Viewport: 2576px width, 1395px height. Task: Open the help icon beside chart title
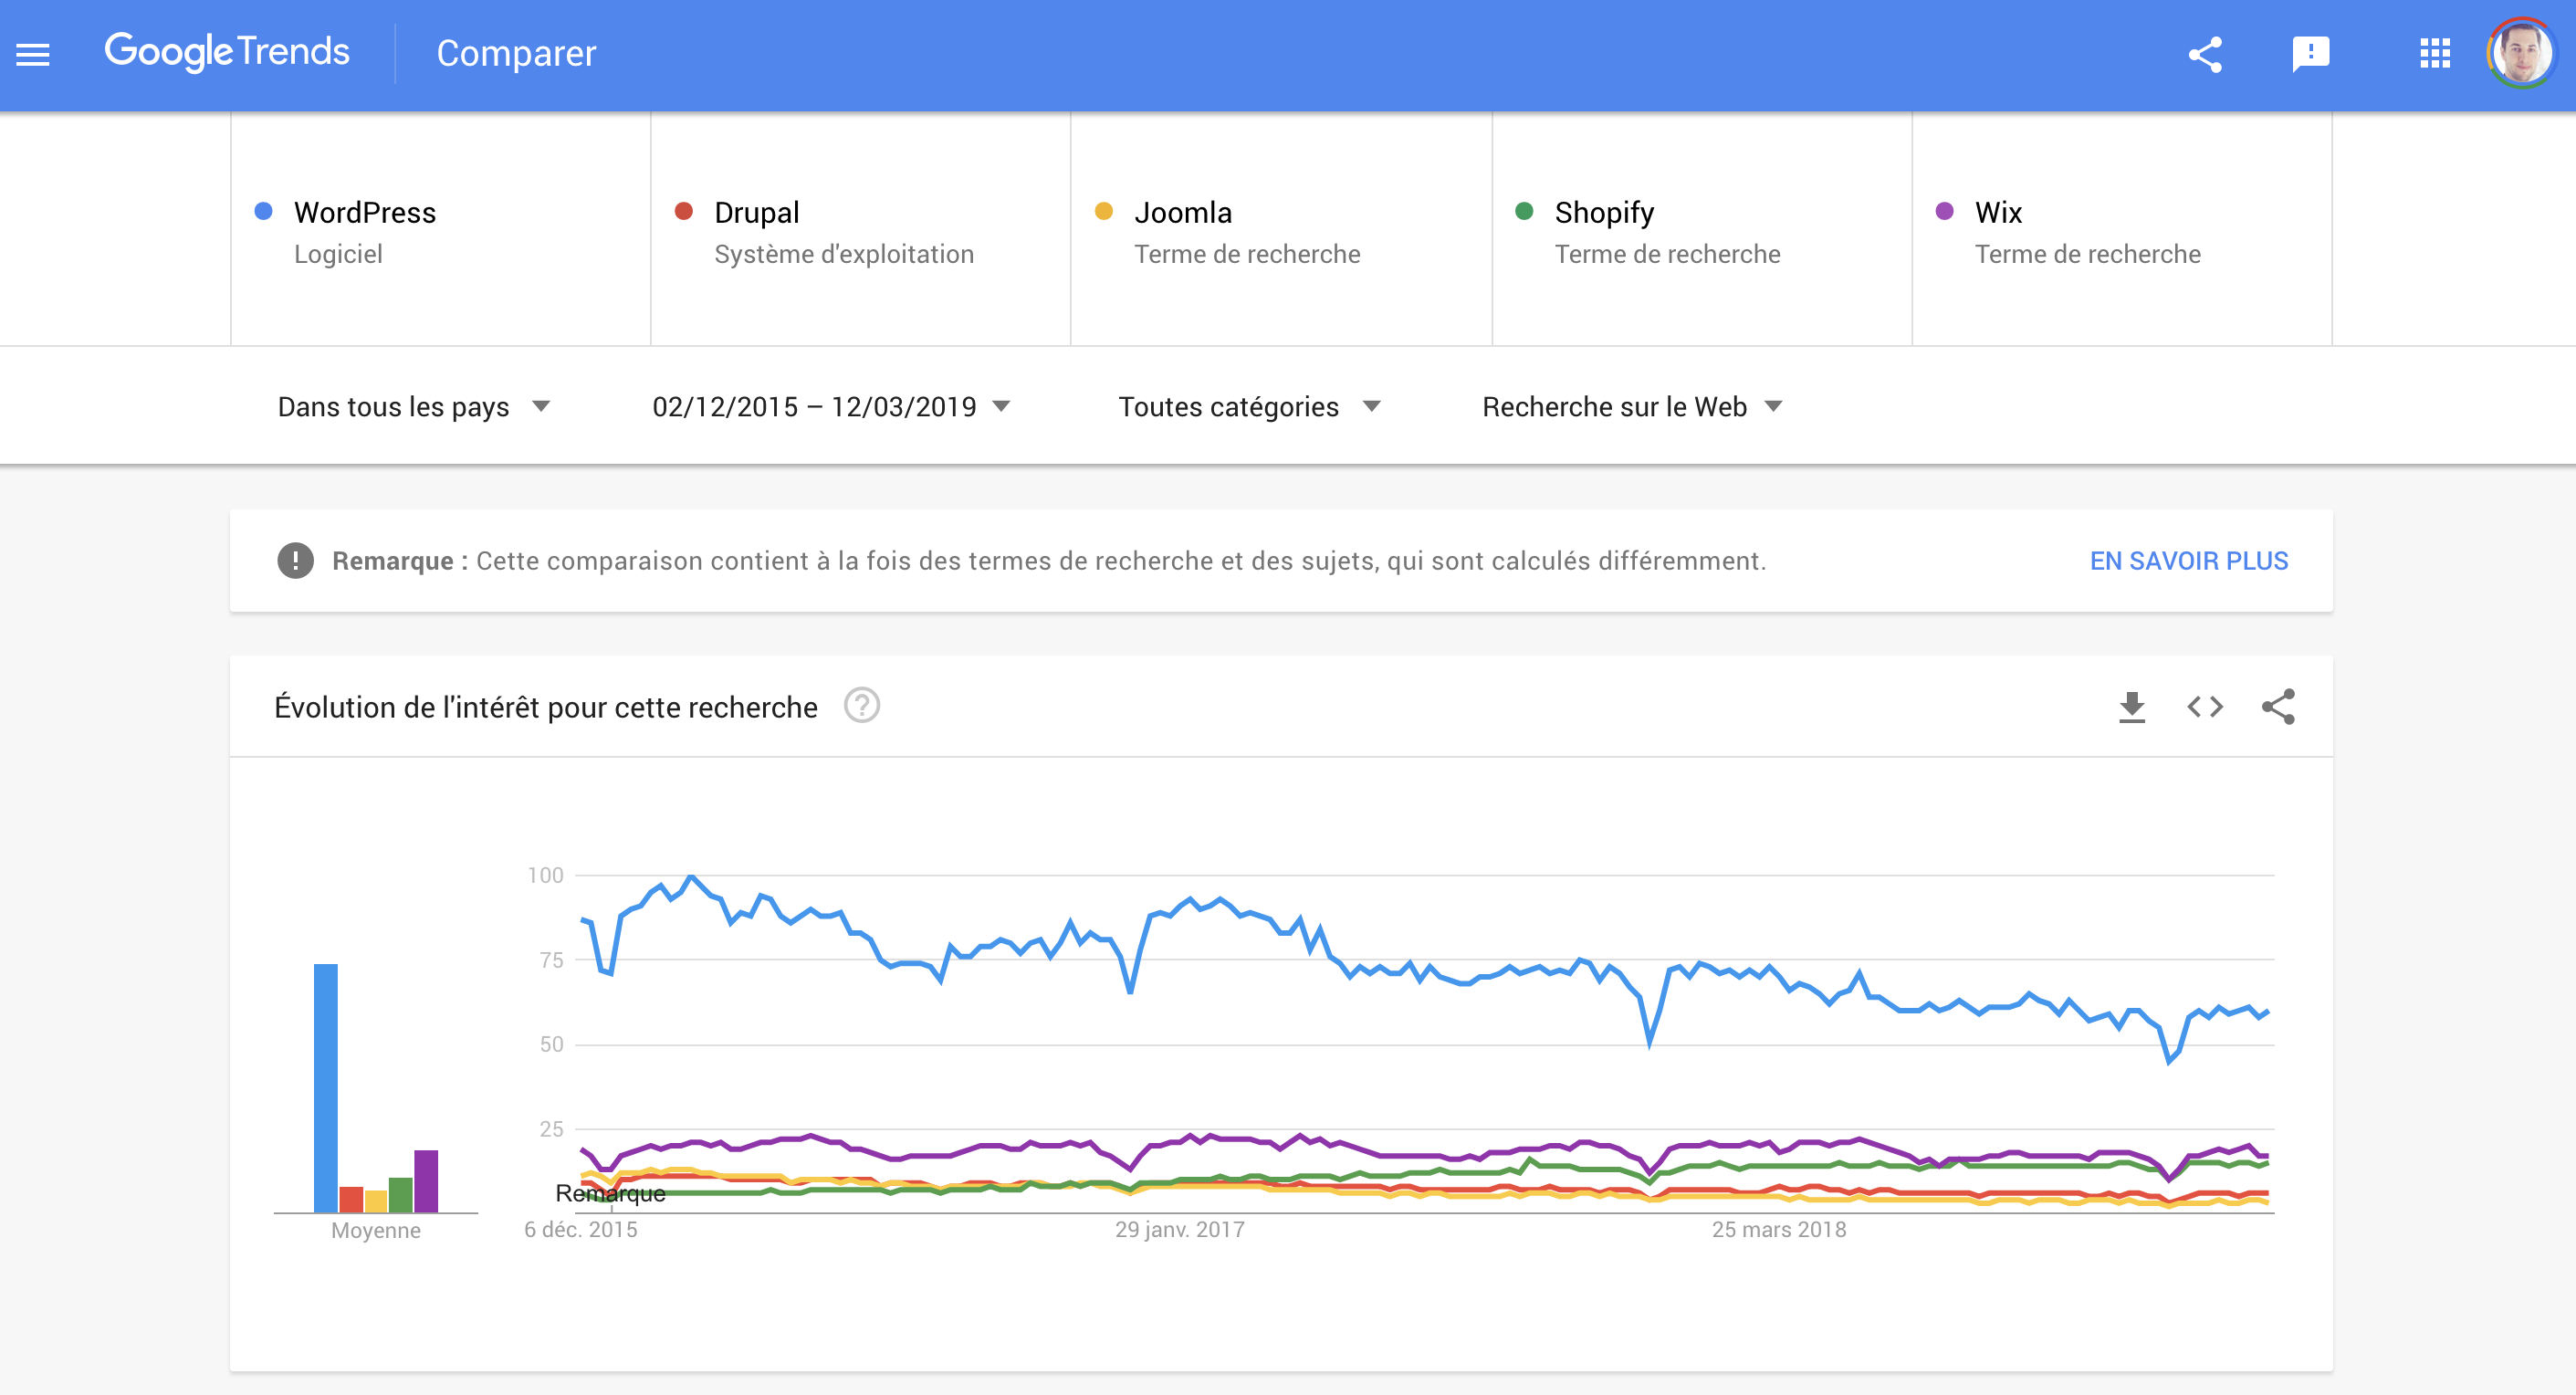(x=861, y=706)
